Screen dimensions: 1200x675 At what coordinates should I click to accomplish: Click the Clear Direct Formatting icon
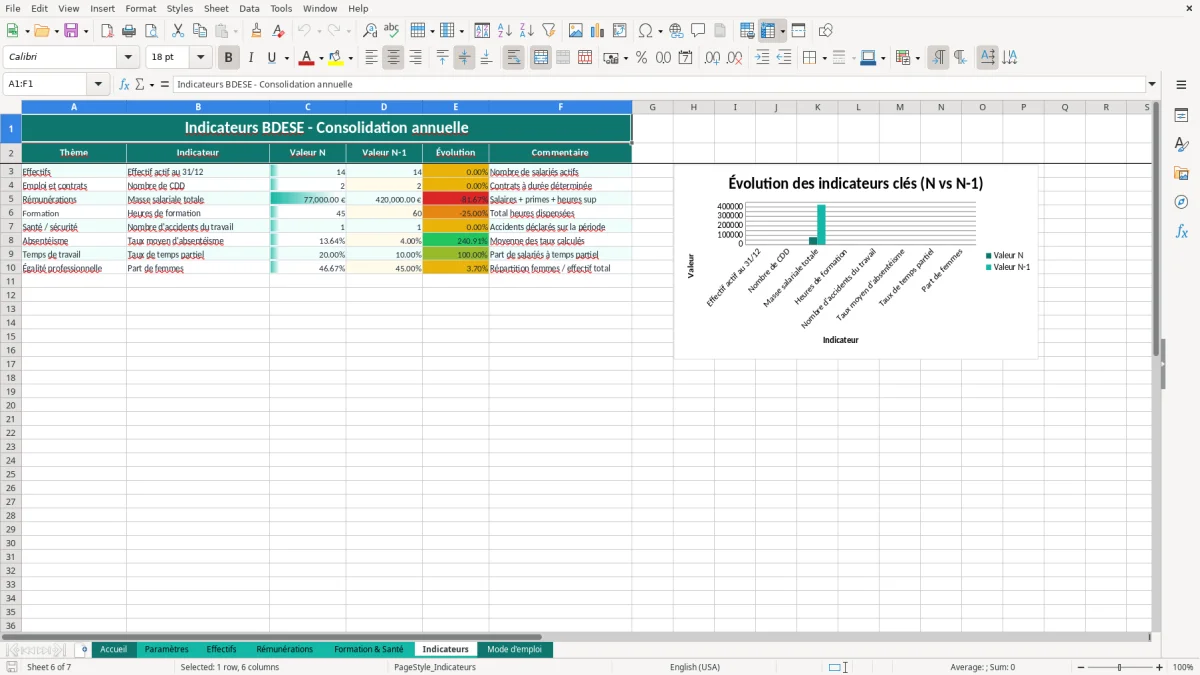(x=278, y=31)
